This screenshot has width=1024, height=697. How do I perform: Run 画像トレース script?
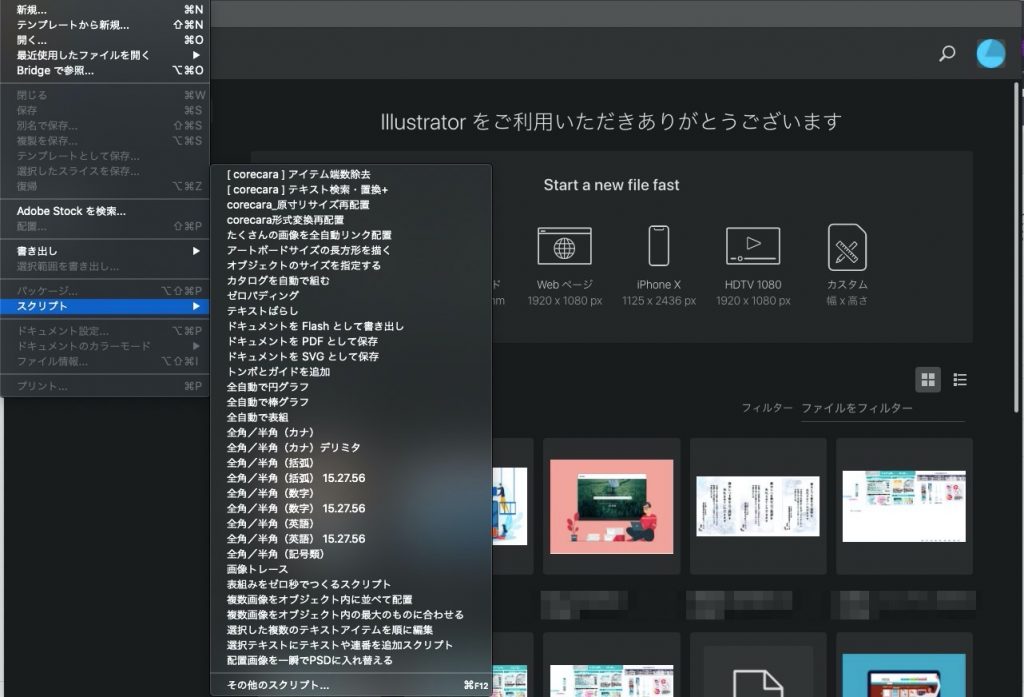[351, 569]
